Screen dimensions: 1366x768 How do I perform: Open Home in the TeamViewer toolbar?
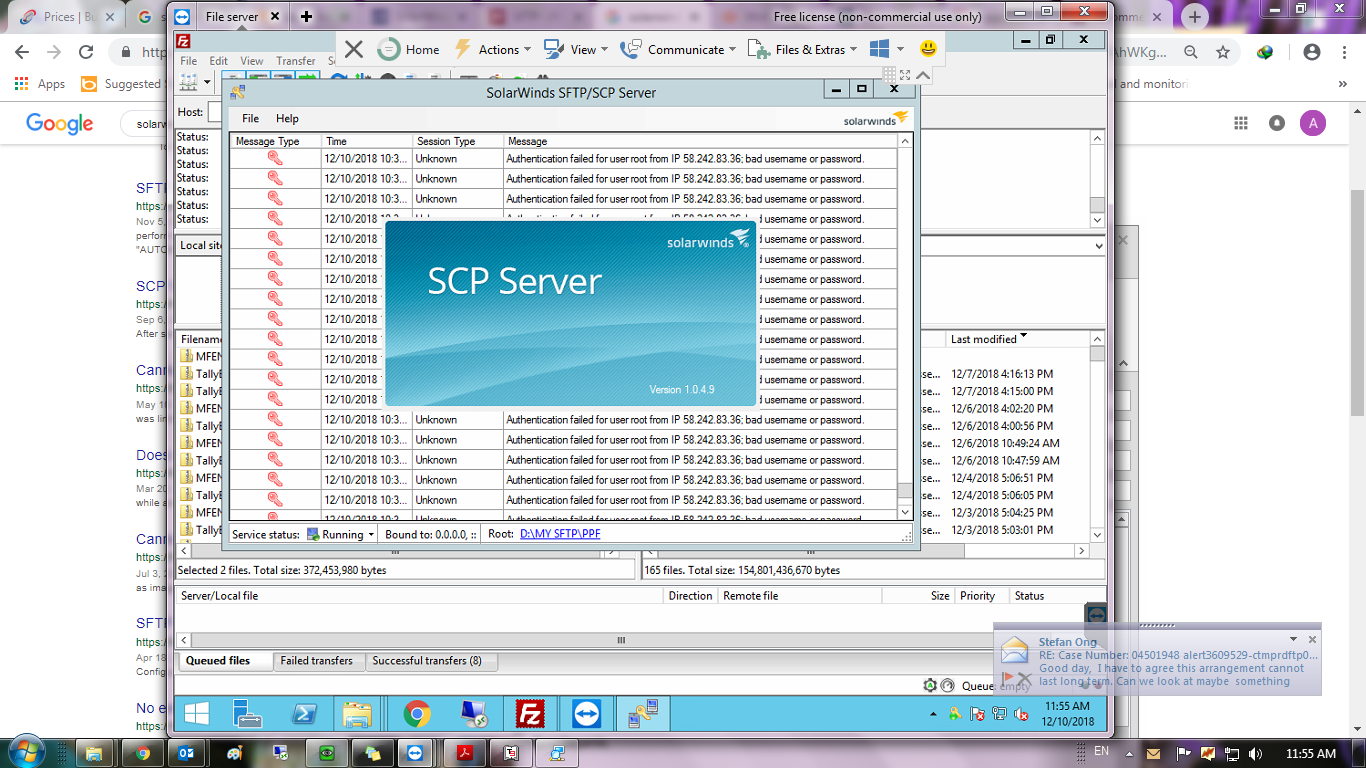409,49
